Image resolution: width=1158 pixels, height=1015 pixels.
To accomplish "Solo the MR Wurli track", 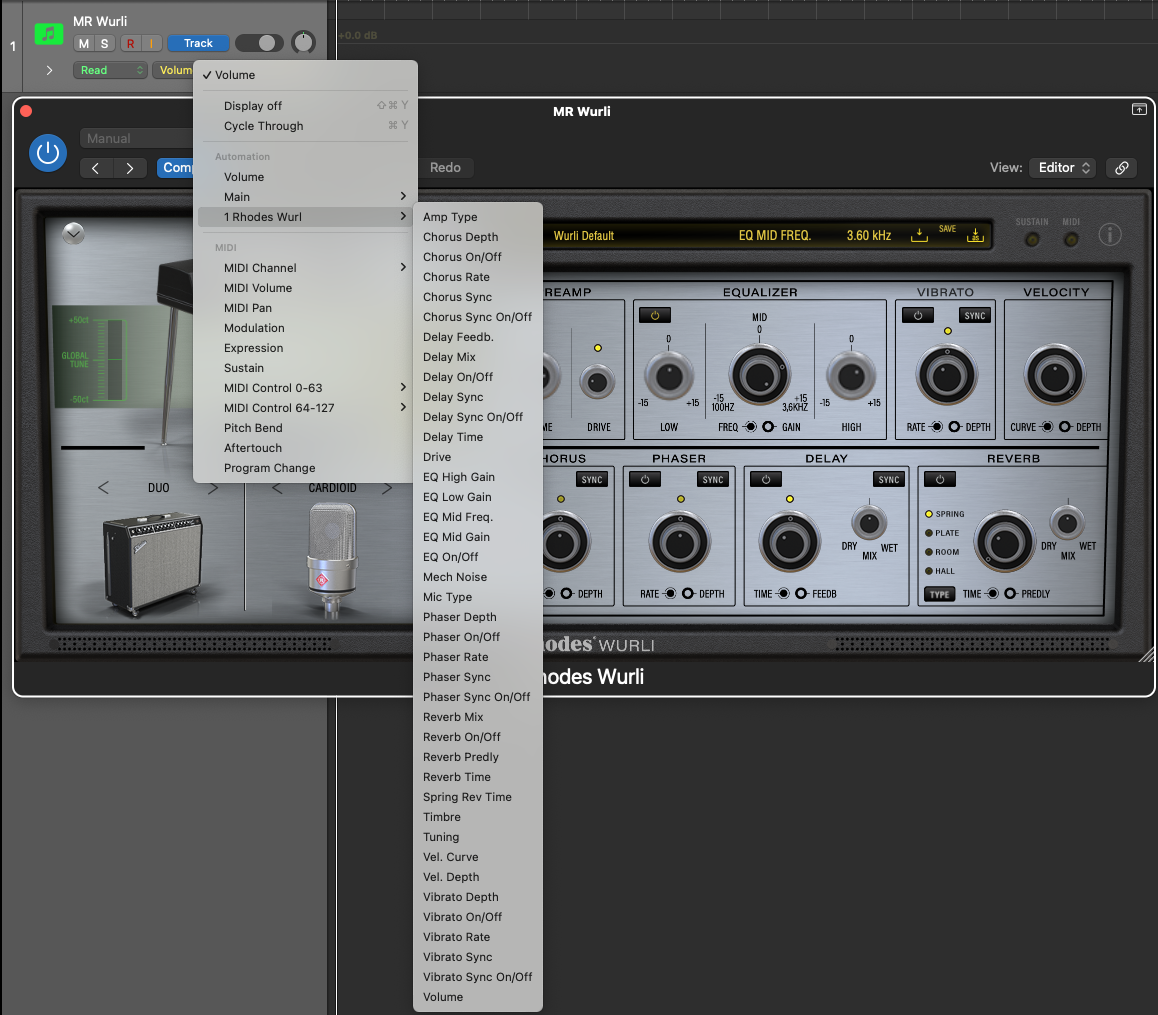I will pyautogui.click(x=104, y=44).
